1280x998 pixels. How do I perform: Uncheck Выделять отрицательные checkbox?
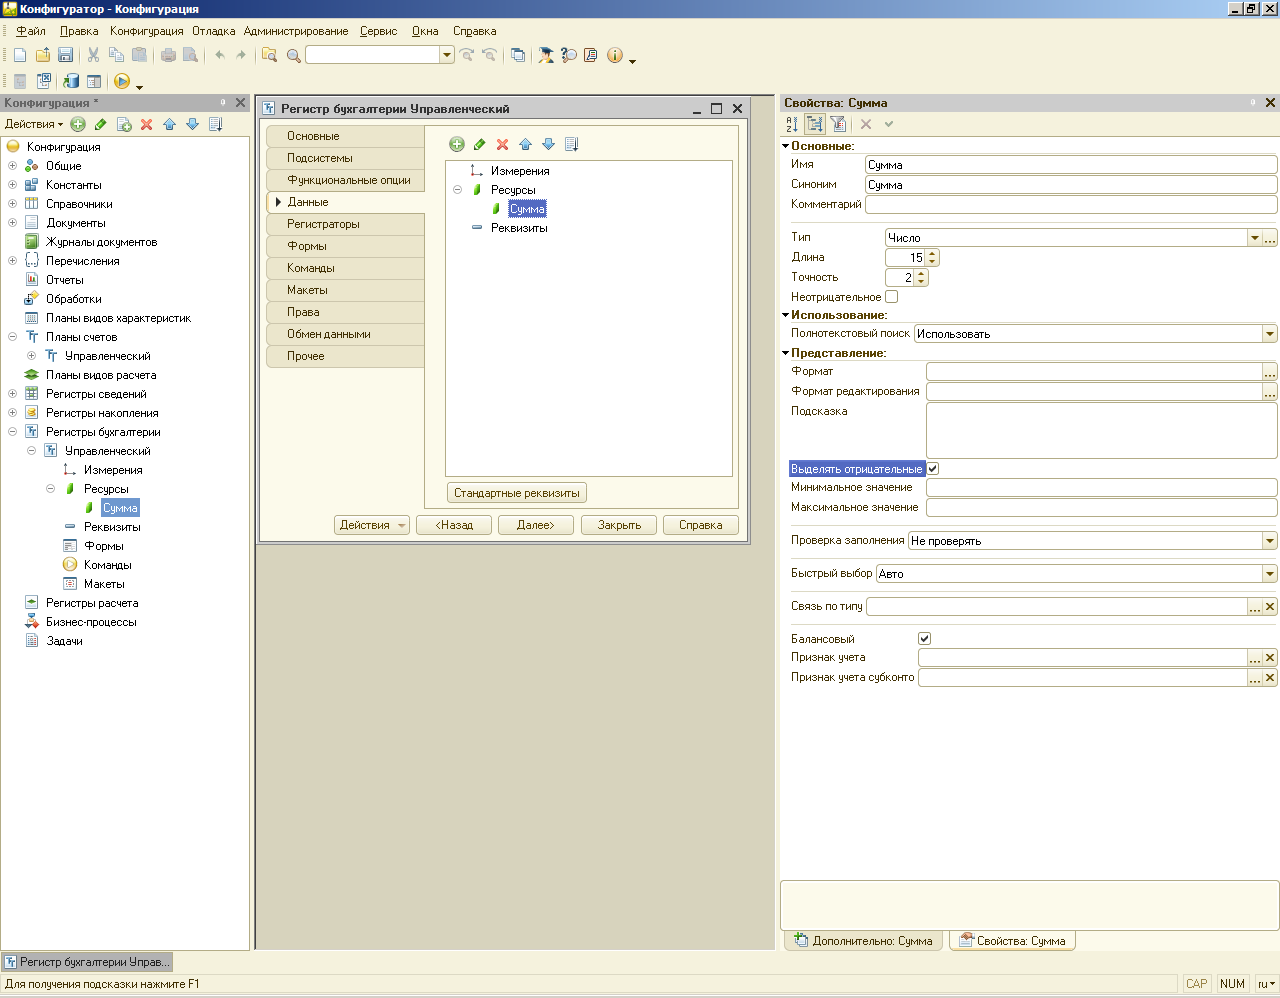[x=932, y=469]
